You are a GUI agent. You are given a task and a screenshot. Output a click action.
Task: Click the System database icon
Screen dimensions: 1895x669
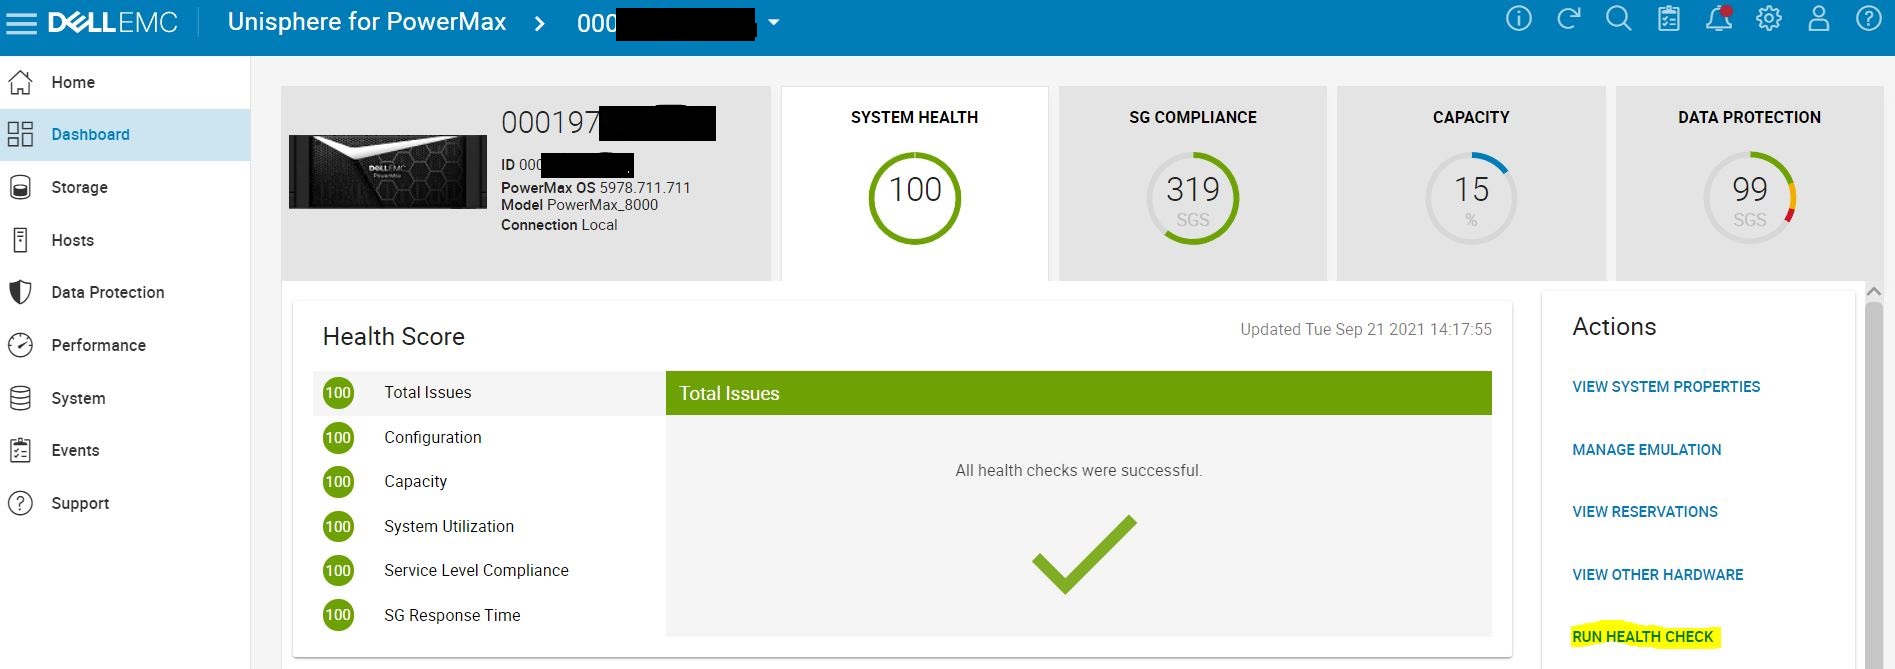tap(21, 398)
